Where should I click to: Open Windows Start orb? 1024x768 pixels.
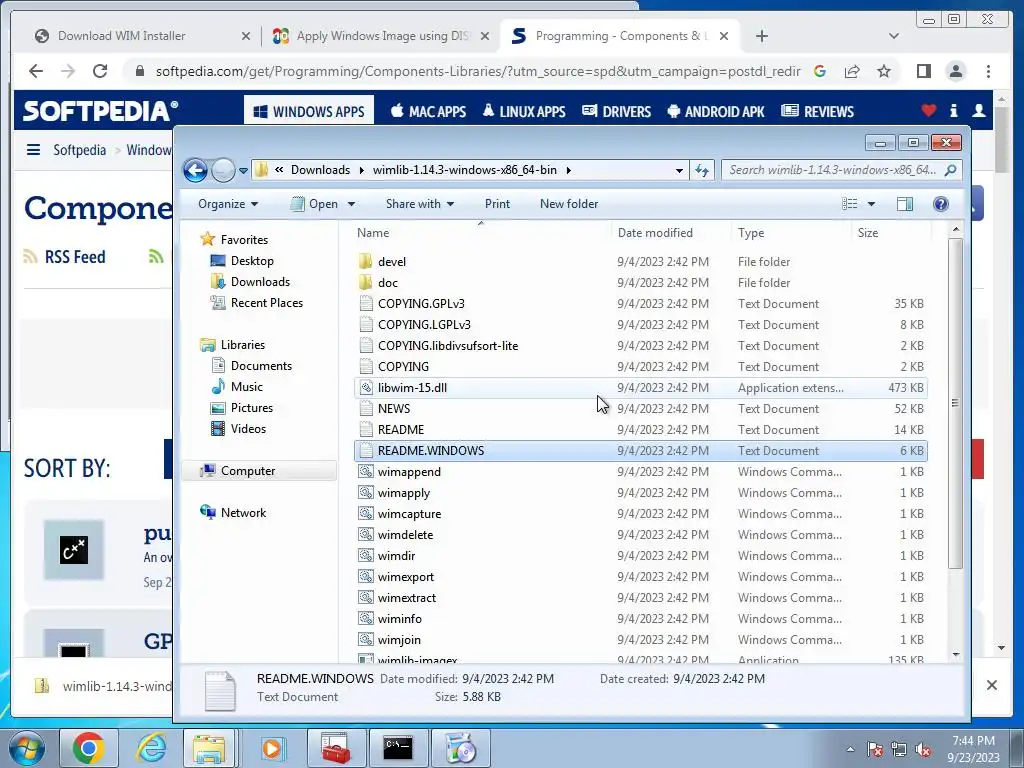25,748
